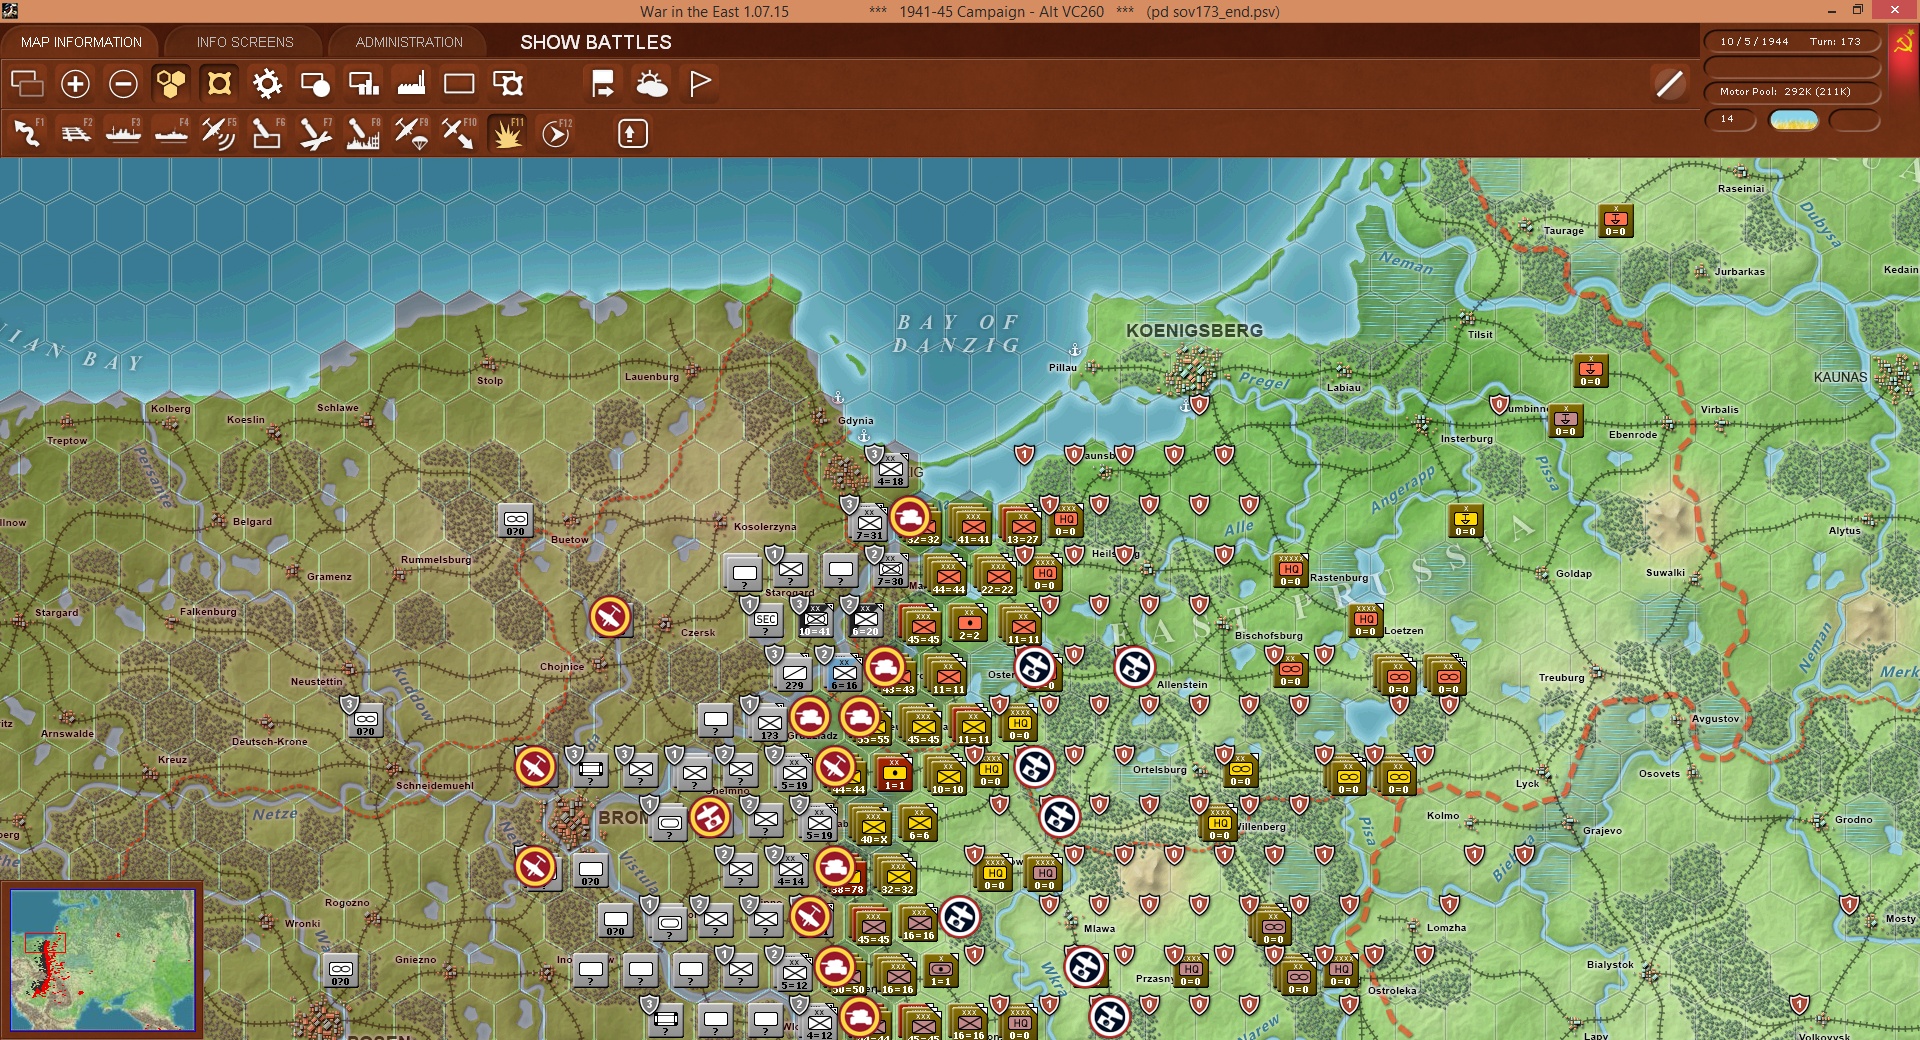This screenshot has height=1040, width=1920.
Task: Select F9 air transport paradrop mode
Action: (x=411, y=133)
